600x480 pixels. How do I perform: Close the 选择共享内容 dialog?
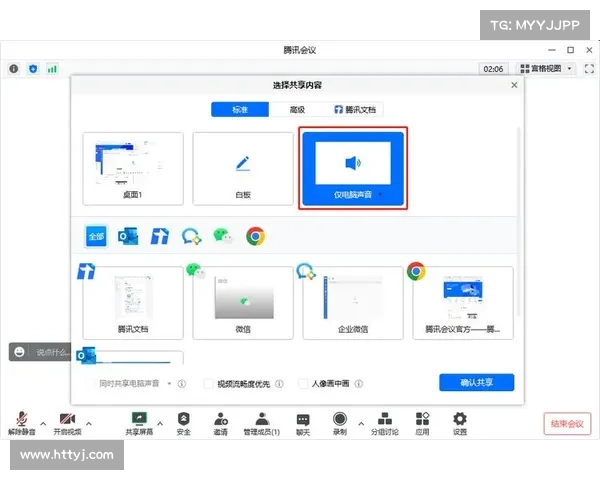coord(514,85)
